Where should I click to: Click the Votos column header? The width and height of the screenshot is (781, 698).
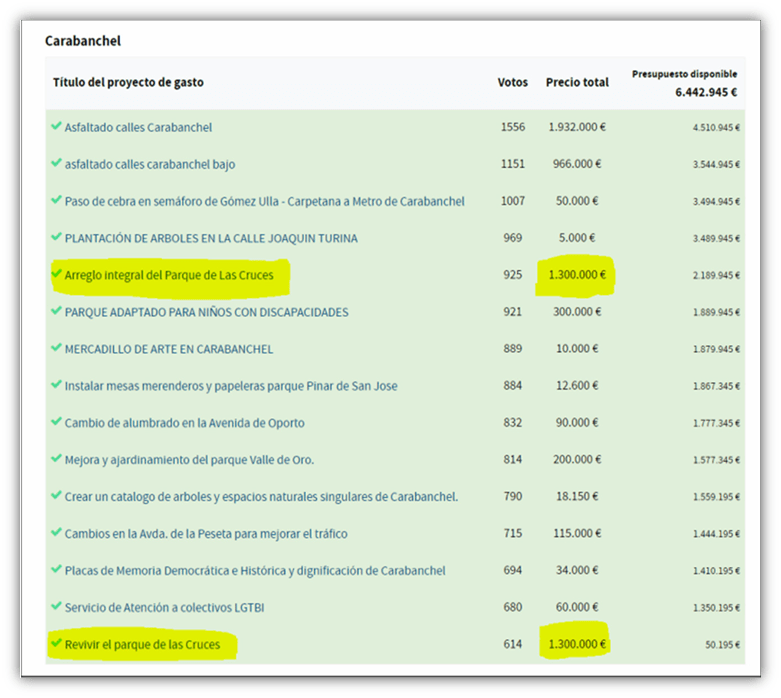[512, 82]
